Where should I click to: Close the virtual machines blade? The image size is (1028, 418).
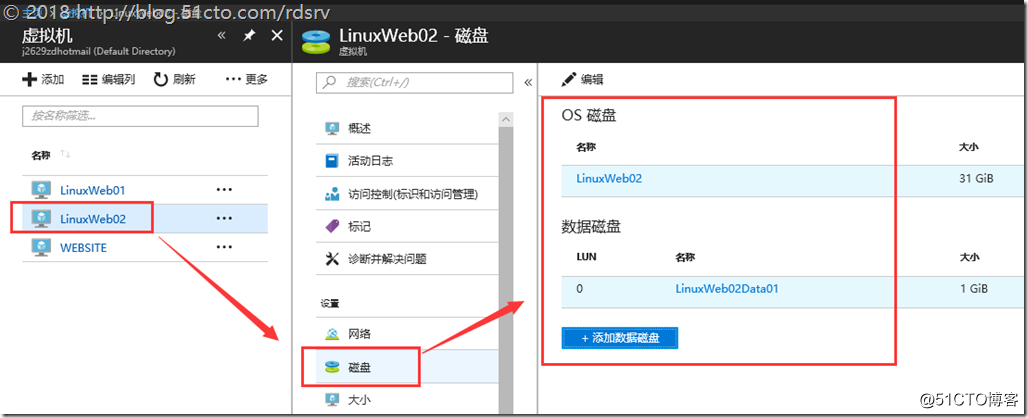coord(277,35)
